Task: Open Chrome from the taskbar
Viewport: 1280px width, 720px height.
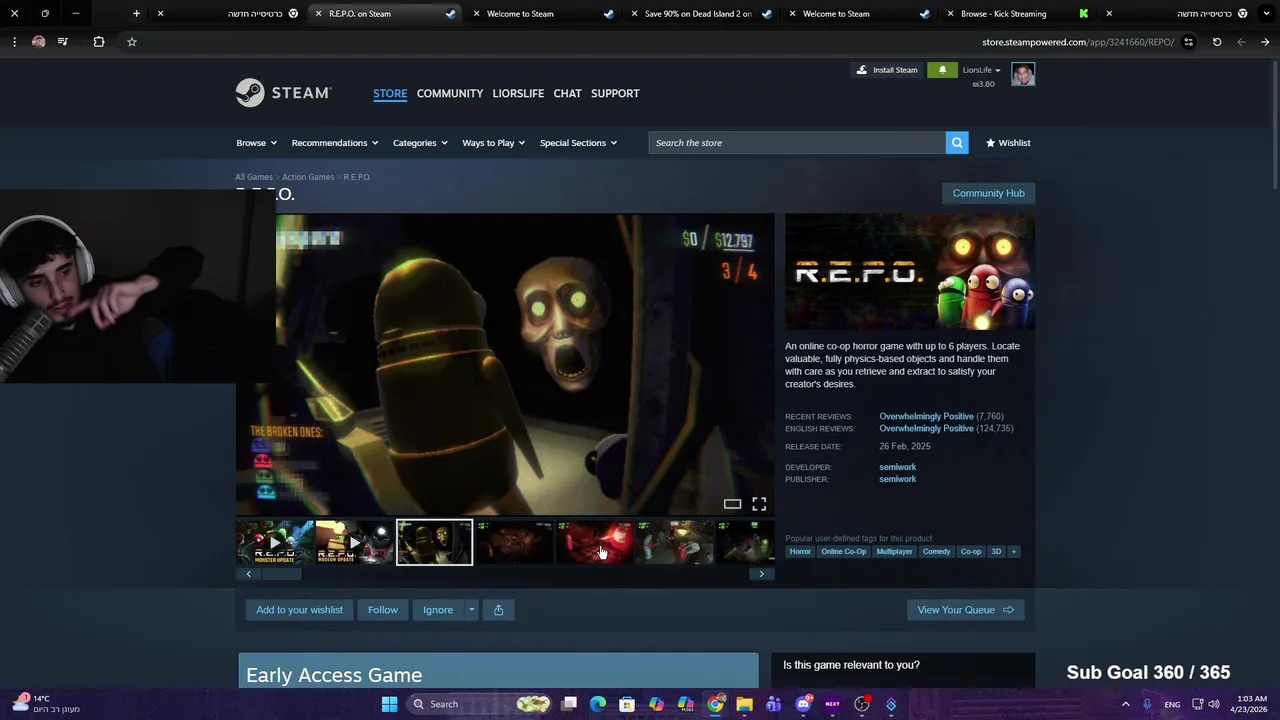Action: (715, 704)
